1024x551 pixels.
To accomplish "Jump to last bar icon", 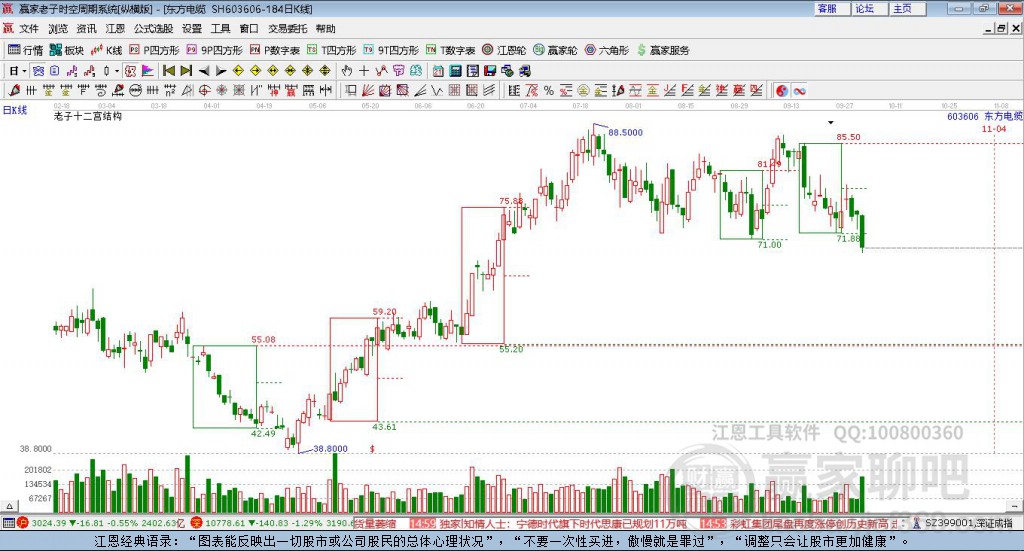I will (x=186, y=71).
